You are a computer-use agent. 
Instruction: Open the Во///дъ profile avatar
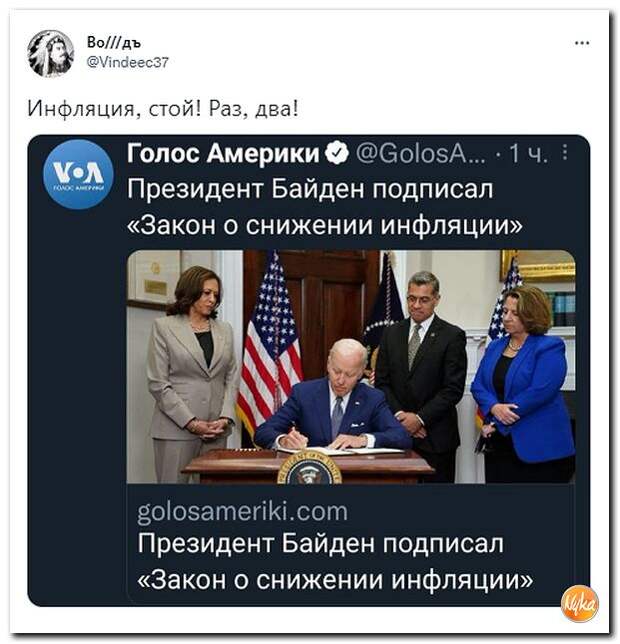coord(51,53)
